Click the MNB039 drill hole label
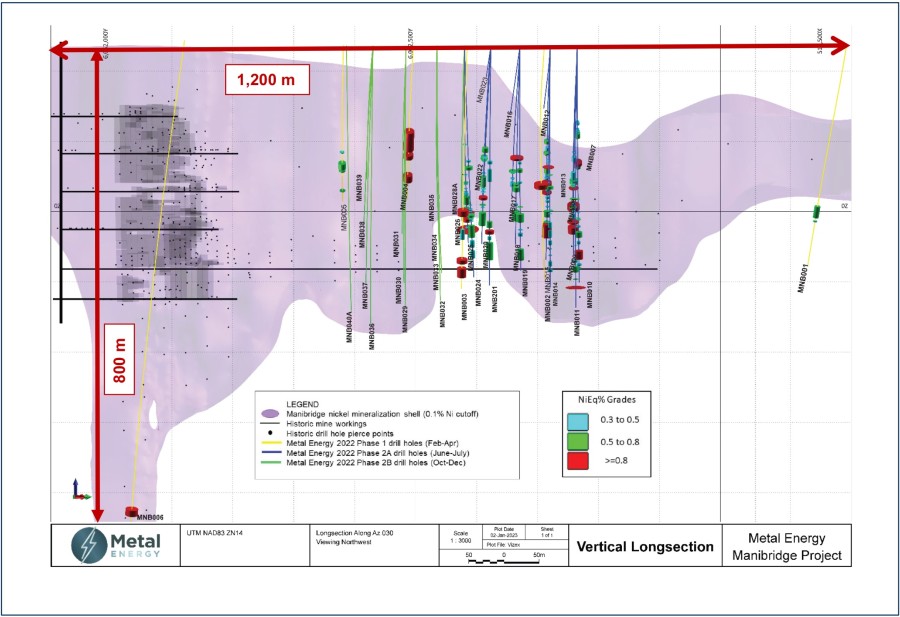The width and height of the screenshot is (900, 617). (360, 187)
